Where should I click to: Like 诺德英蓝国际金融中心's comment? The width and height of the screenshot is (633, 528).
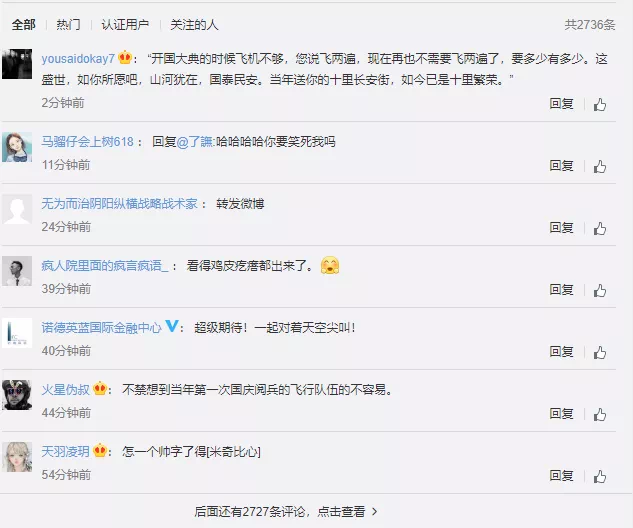(x=600, y=352)
